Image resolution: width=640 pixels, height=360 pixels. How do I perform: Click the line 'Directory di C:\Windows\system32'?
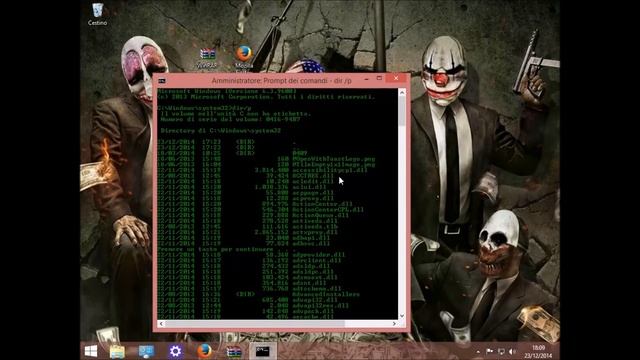pos(221,131)
